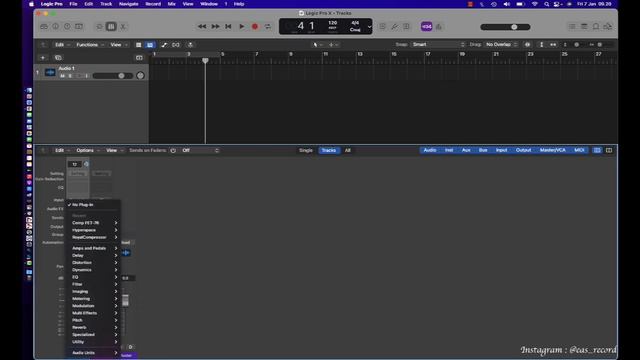The height and width of the screenshot is (360, 640).
Task: Toggle the purple count-in 1234 button
Action: [427, 27]
